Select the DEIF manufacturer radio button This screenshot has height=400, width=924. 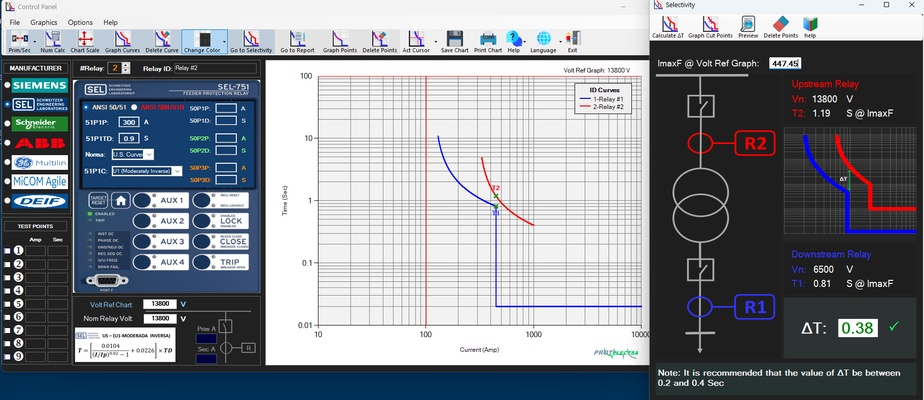click(x=7, y=201)
